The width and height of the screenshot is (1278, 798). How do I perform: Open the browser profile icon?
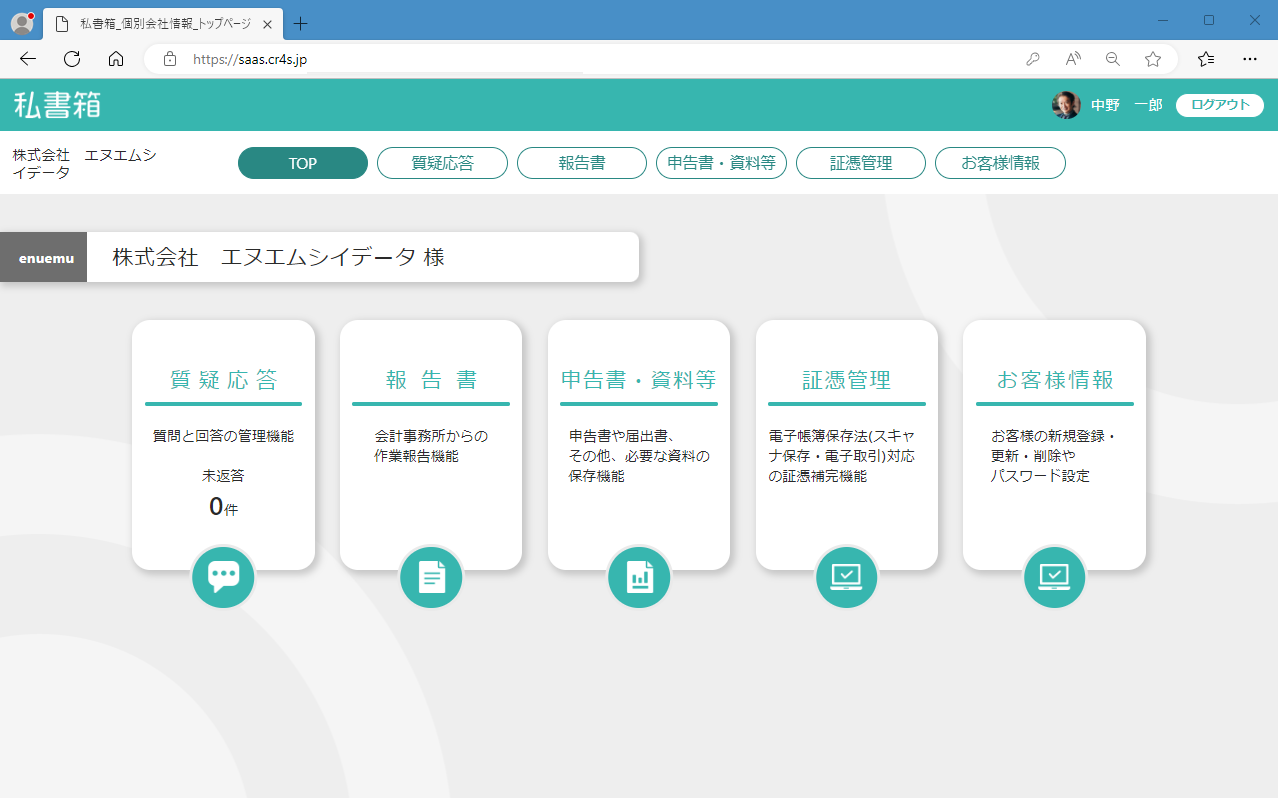coord(21,23)
